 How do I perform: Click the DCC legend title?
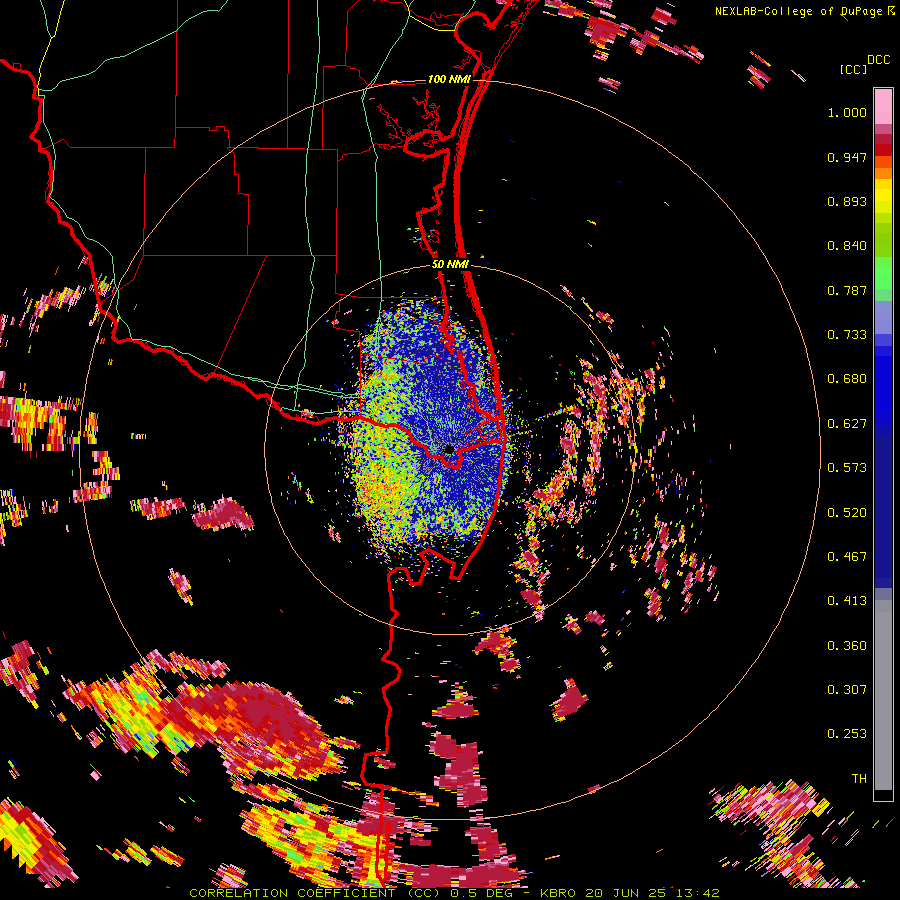[x=878, y=60]
